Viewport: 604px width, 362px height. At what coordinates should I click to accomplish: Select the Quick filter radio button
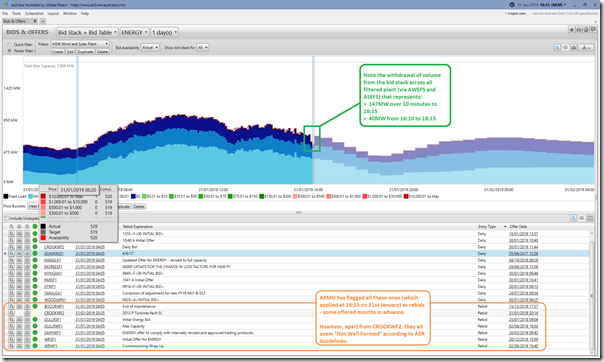coord(10,44)
